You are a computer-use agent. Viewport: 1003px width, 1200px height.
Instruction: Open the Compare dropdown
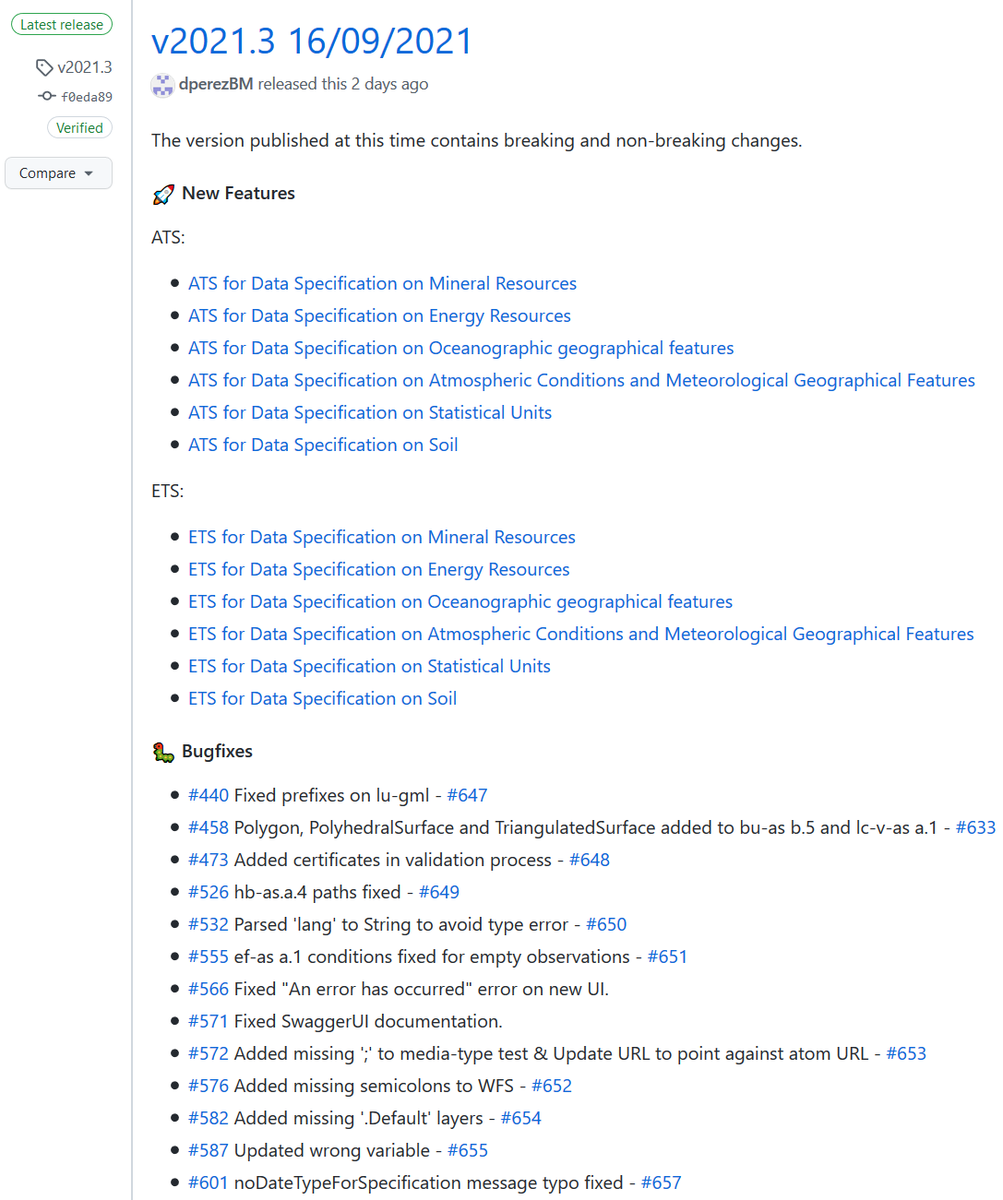58,173
